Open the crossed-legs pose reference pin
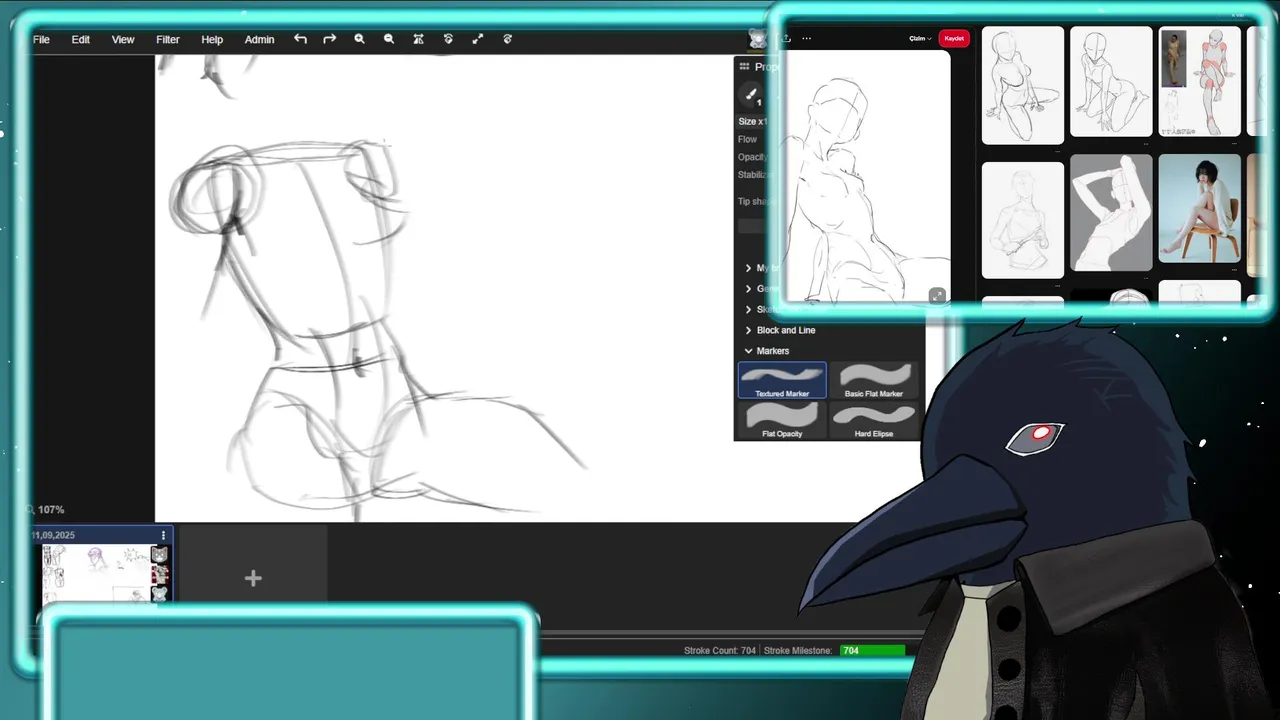 click(x=1199, y=81)
